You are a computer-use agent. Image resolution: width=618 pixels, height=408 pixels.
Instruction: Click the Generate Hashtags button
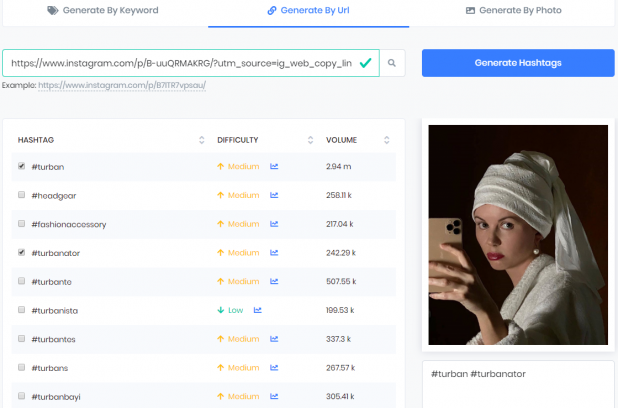[518, 63]
